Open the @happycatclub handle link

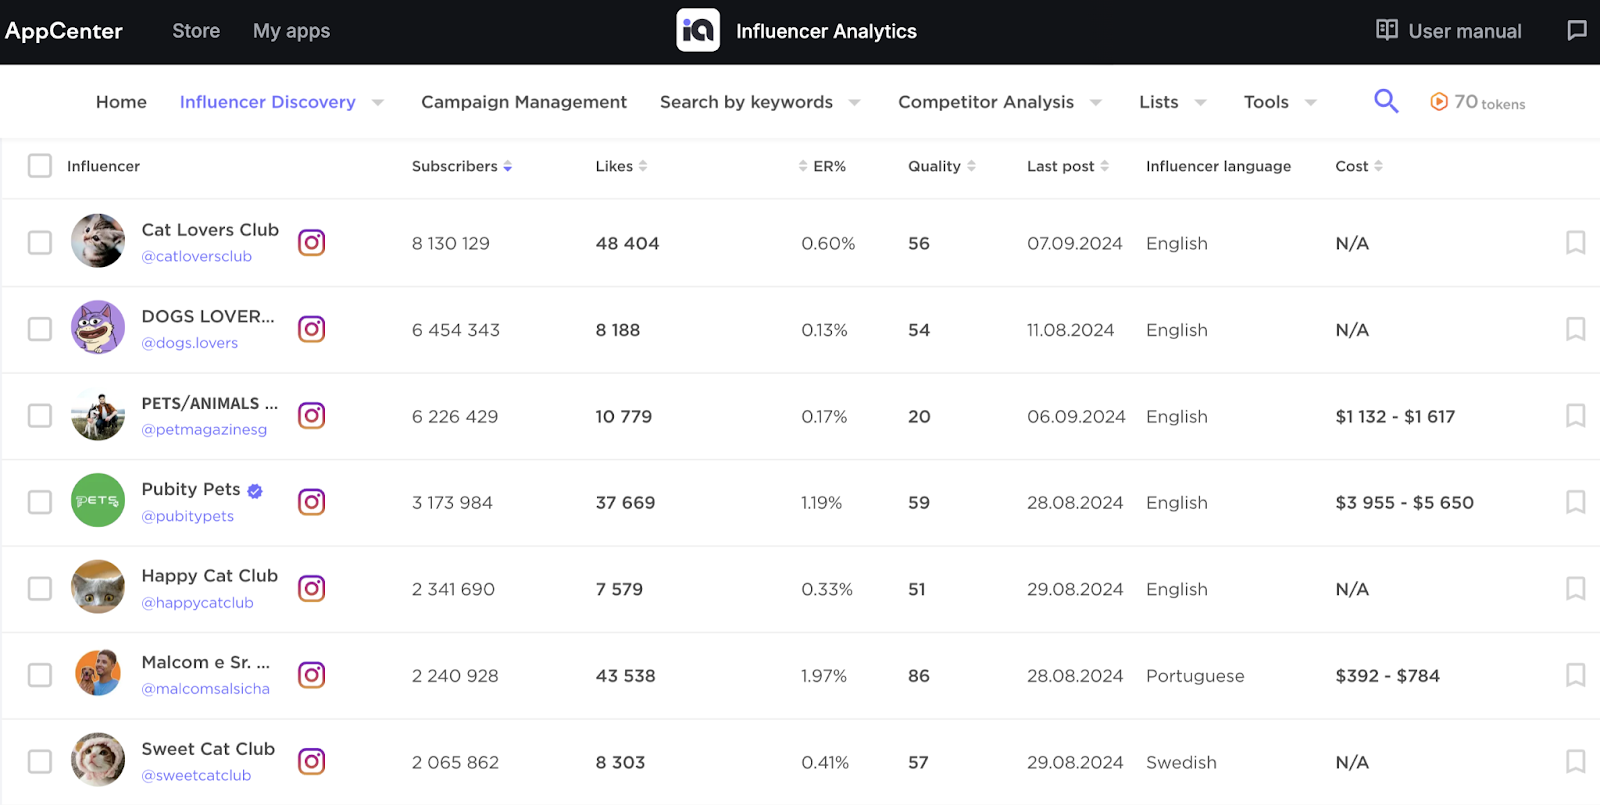[198, 603]
